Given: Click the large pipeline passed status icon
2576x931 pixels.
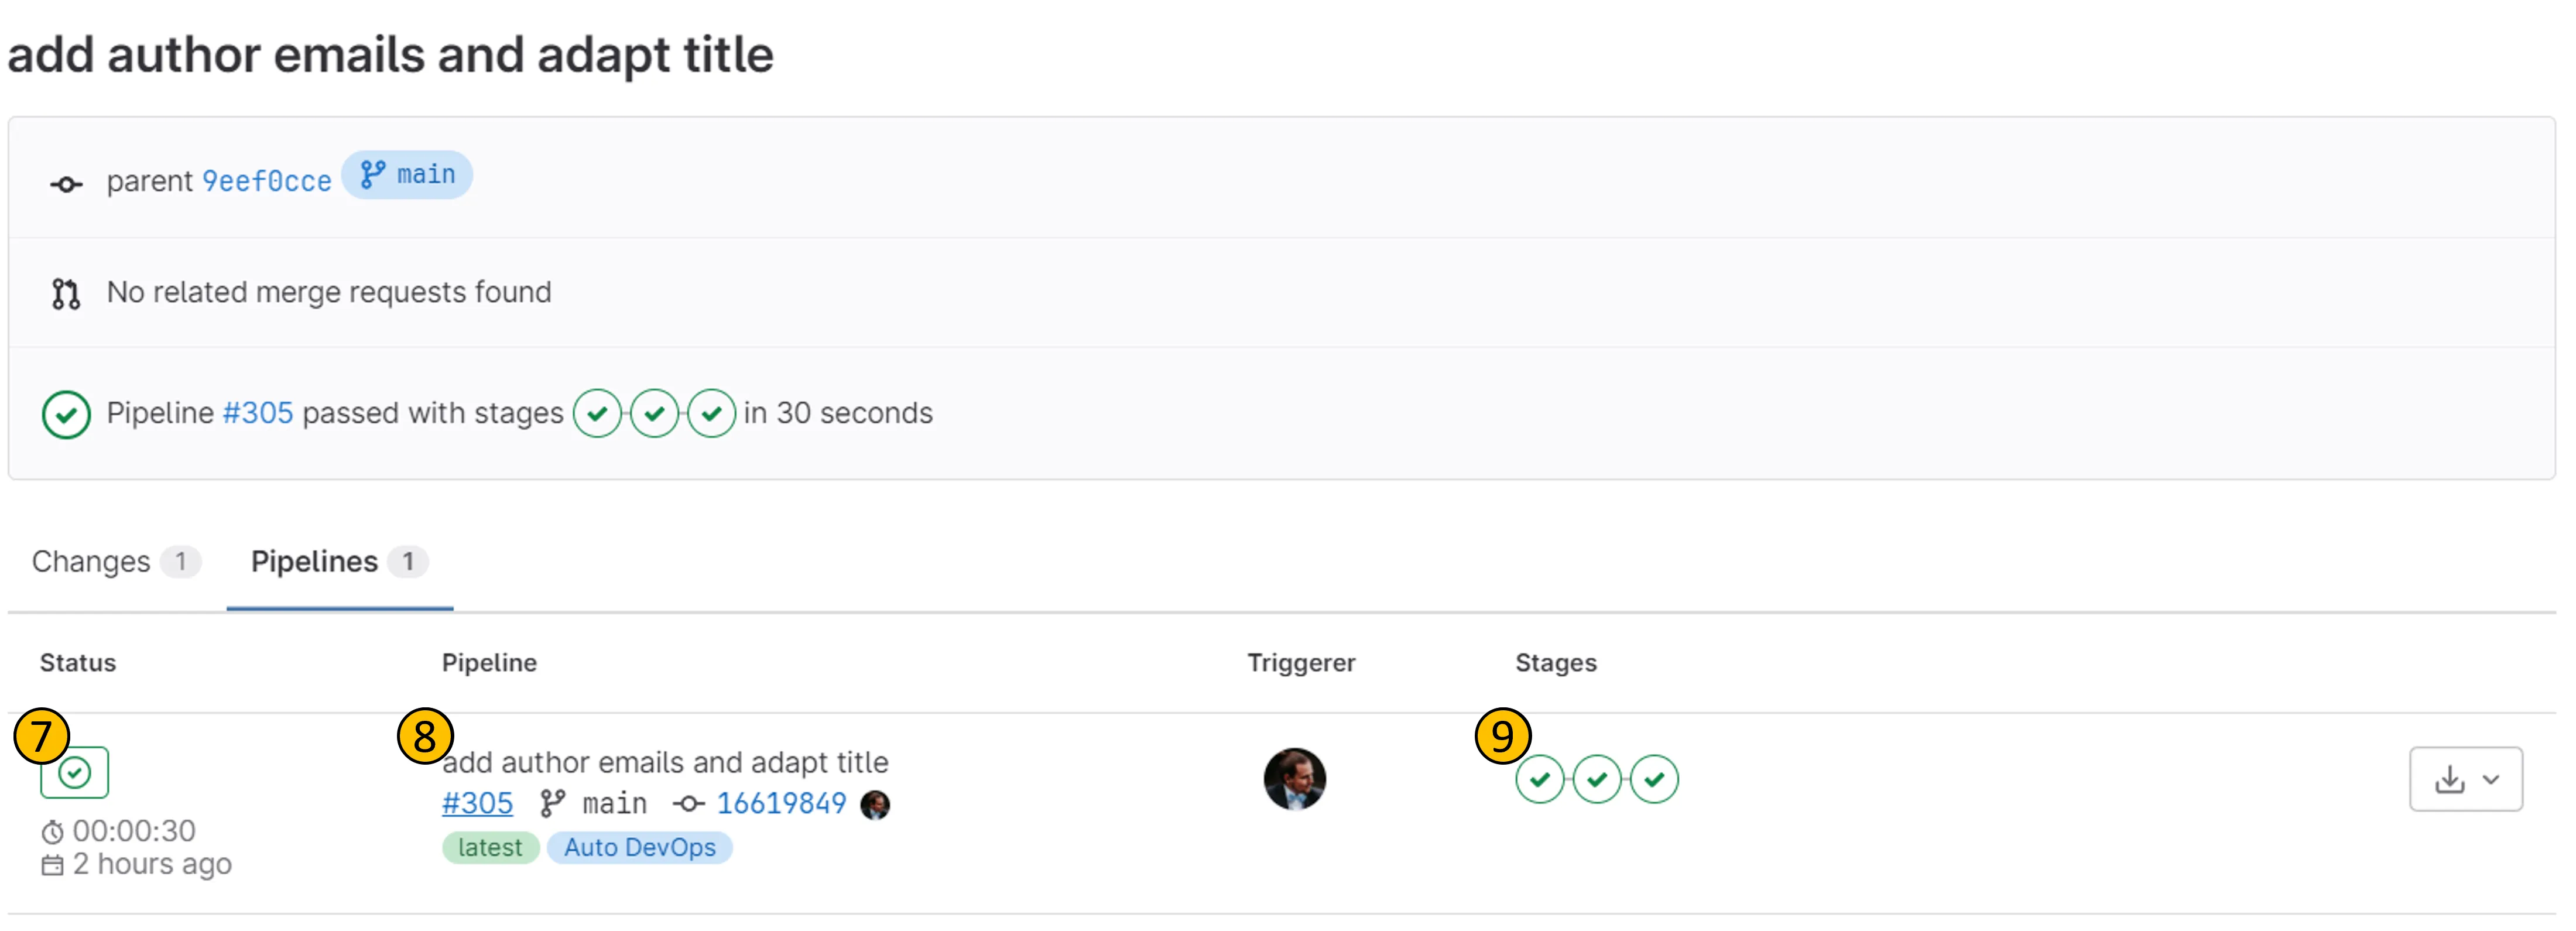Looking at the screenshot, I should [66, 414].
